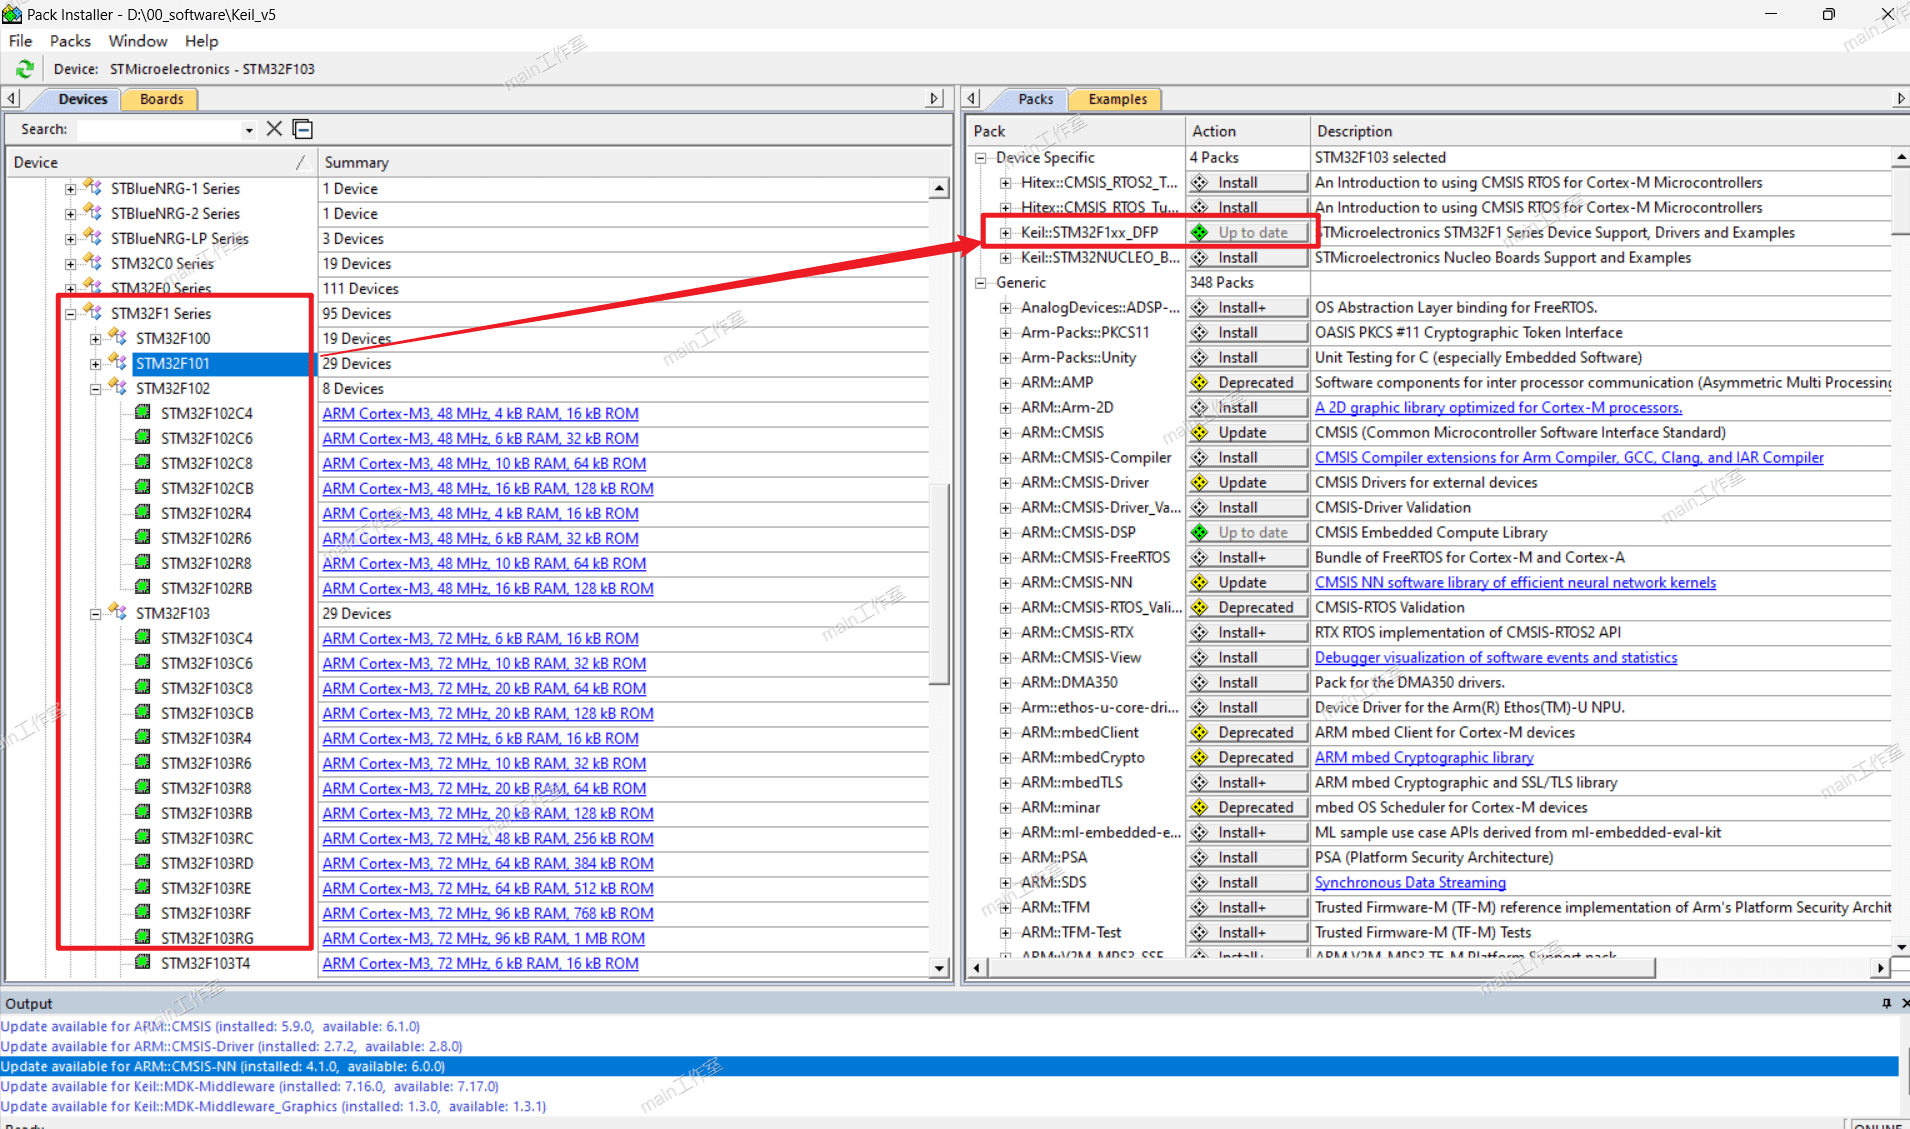Collapse the Device Specific packs group
This screenshot has width=1910, height=1129.
click(x=981, y=158)
